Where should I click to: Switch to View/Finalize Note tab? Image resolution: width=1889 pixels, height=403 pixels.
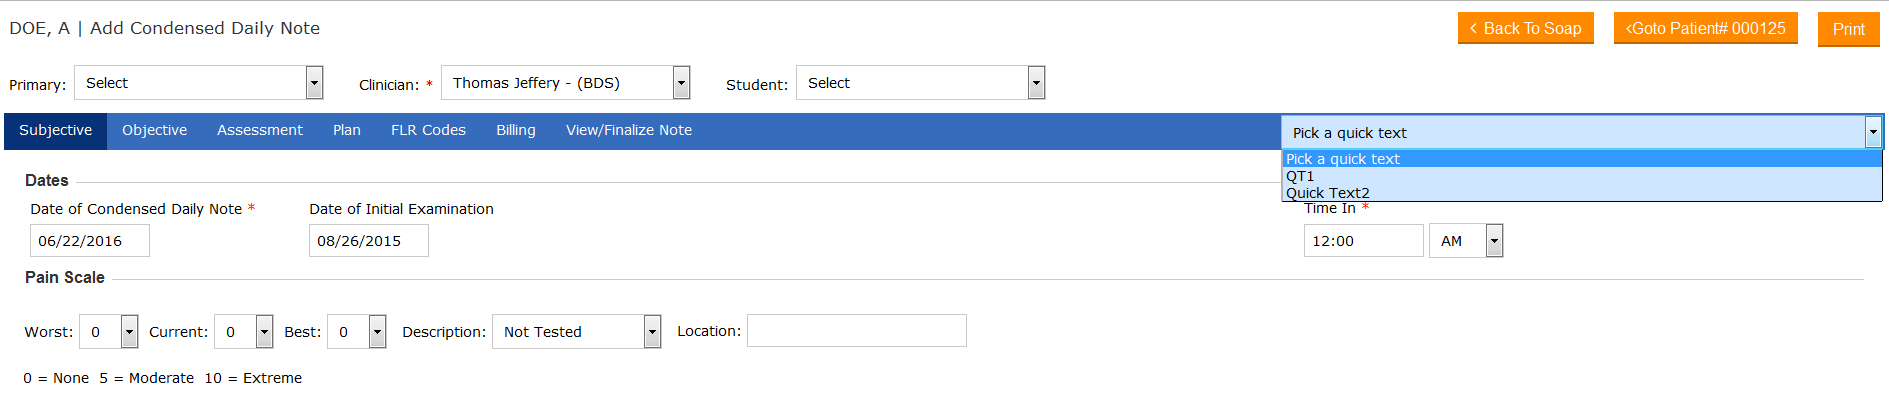628,130
